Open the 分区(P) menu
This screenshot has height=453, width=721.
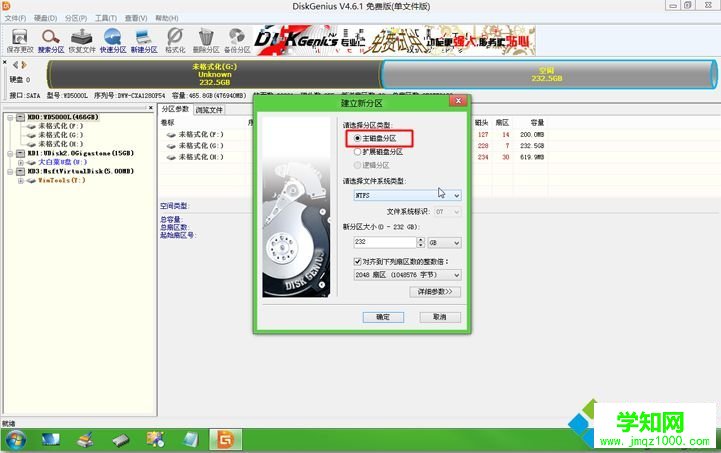[76, 18]
